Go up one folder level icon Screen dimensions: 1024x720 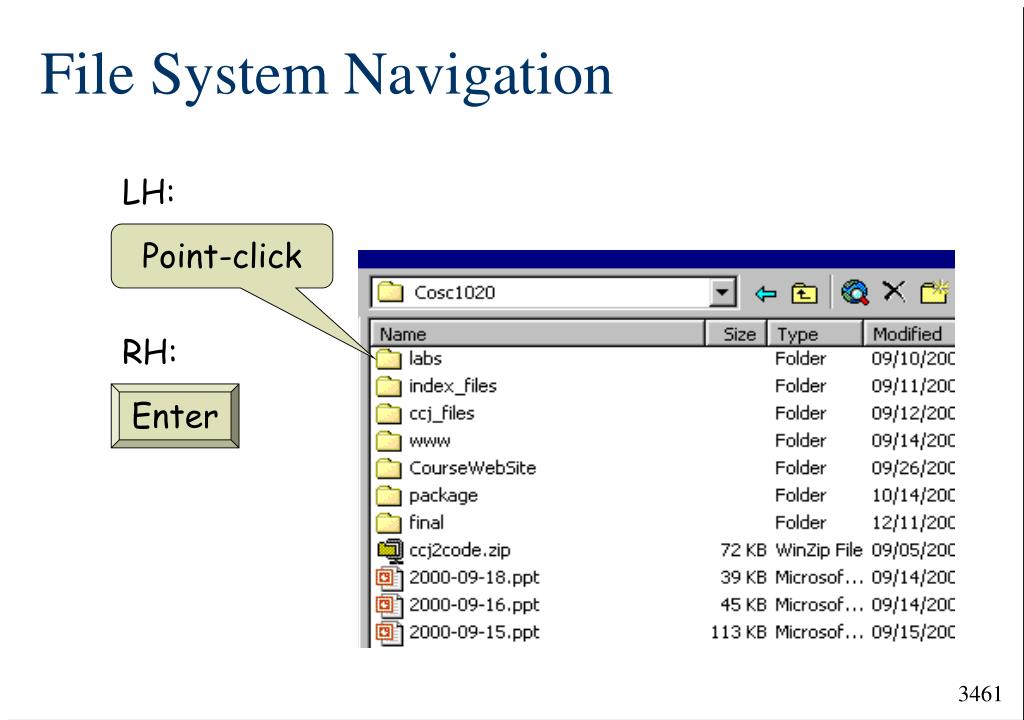804,293
